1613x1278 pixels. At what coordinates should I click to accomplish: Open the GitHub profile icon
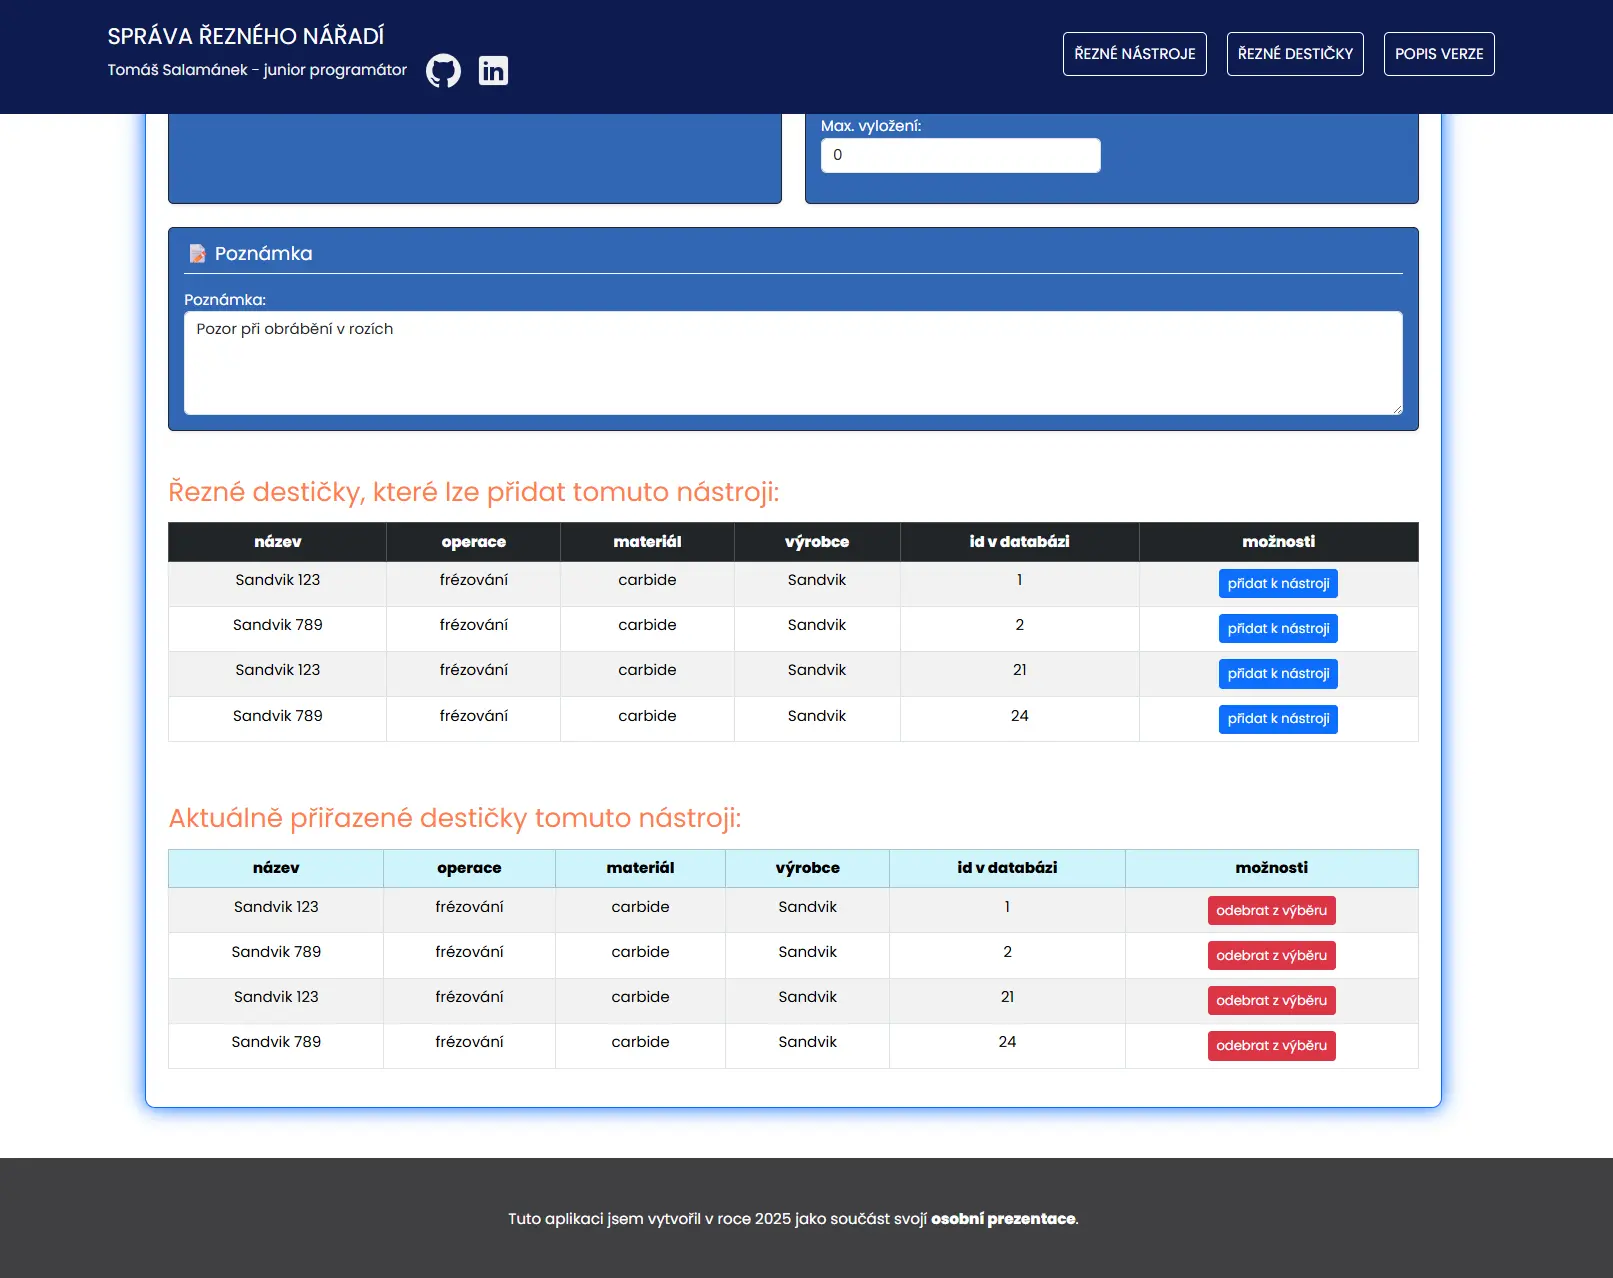443,70
